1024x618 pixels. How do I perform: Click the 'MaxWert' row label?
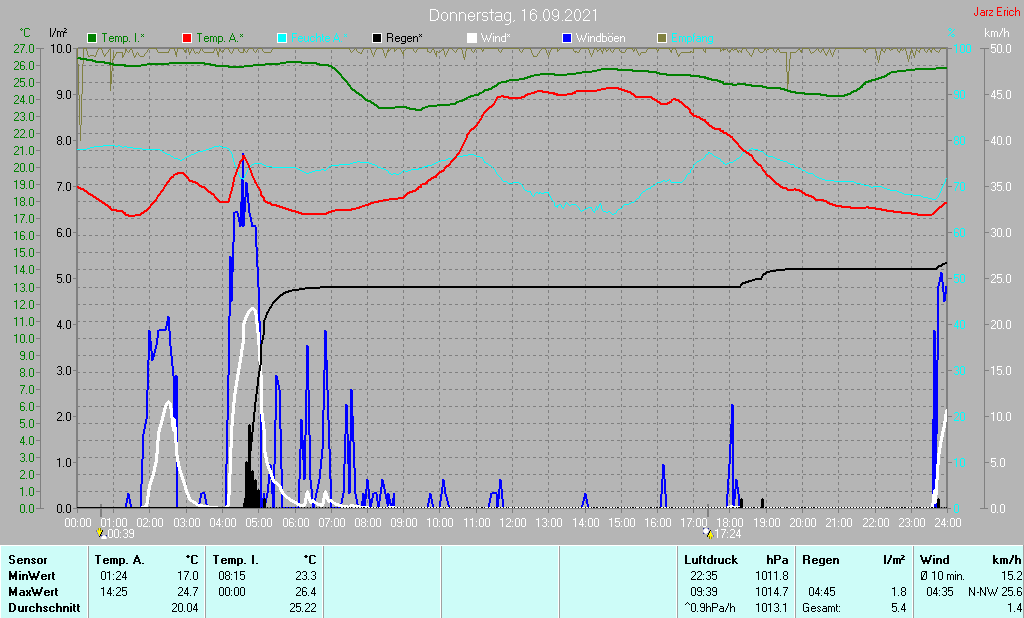(x=33, y=592)
